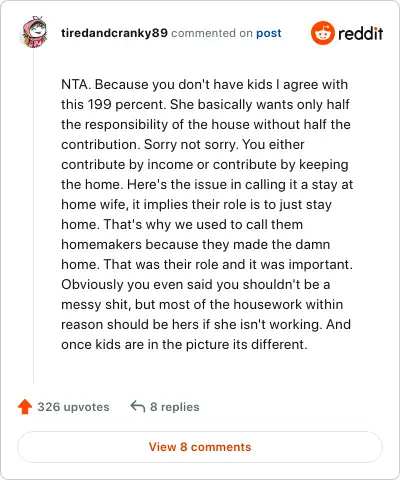Click "stay at" on the sixth comment line
Screen dimensions: 400x480
(x=332, y=185)
